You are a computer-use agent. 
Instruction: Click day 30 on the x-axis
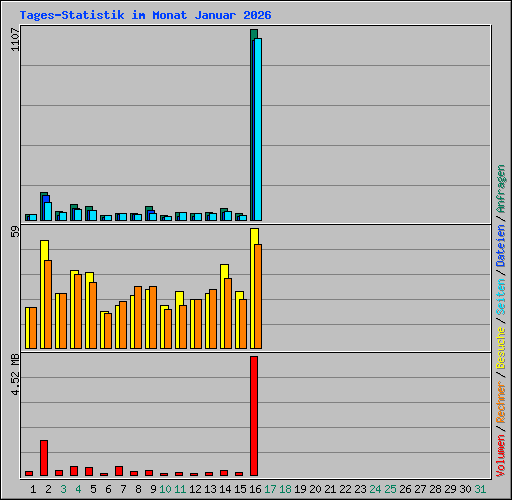point(466,489)
